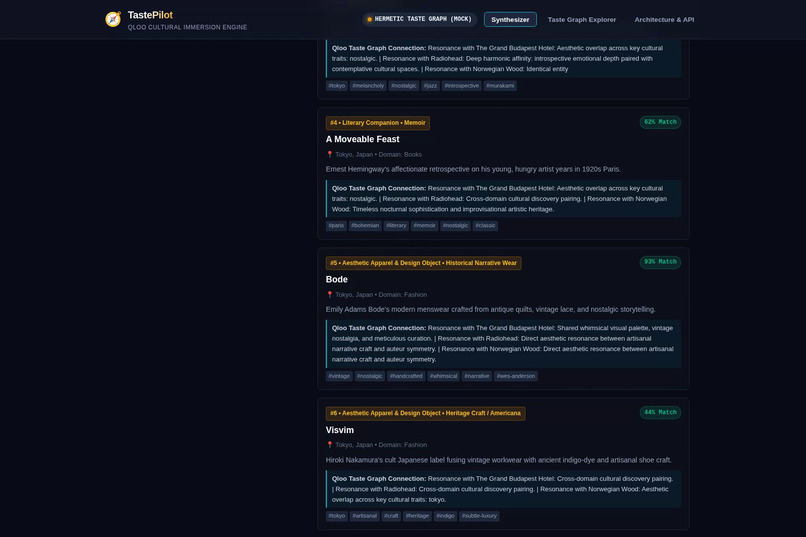
Task: Click the #paris tag
Action: (336, 226)
